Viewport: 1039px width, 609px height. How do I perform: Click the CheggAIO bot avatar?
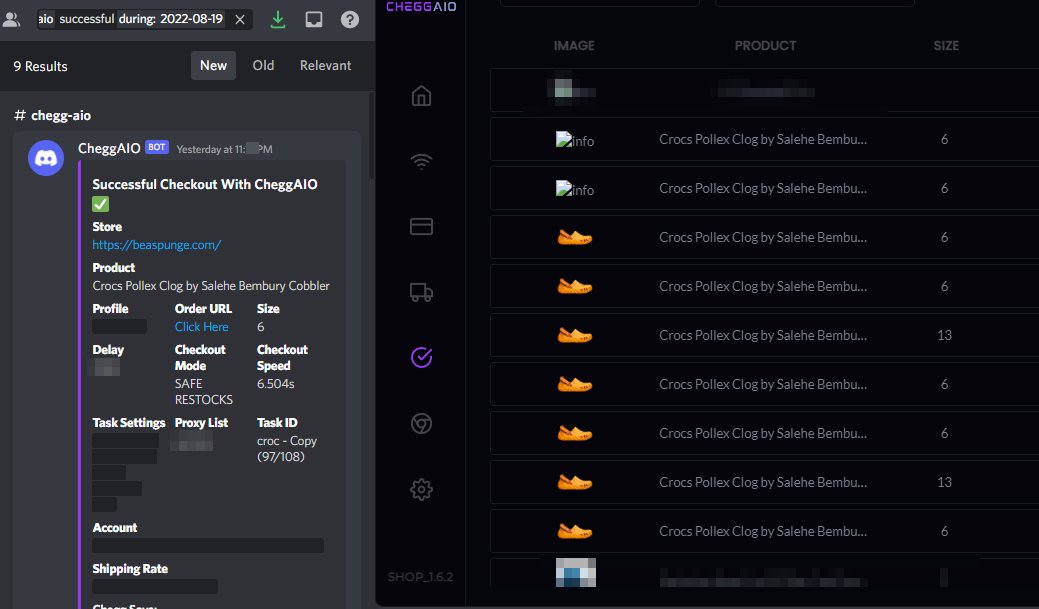(x=46, y=158)
